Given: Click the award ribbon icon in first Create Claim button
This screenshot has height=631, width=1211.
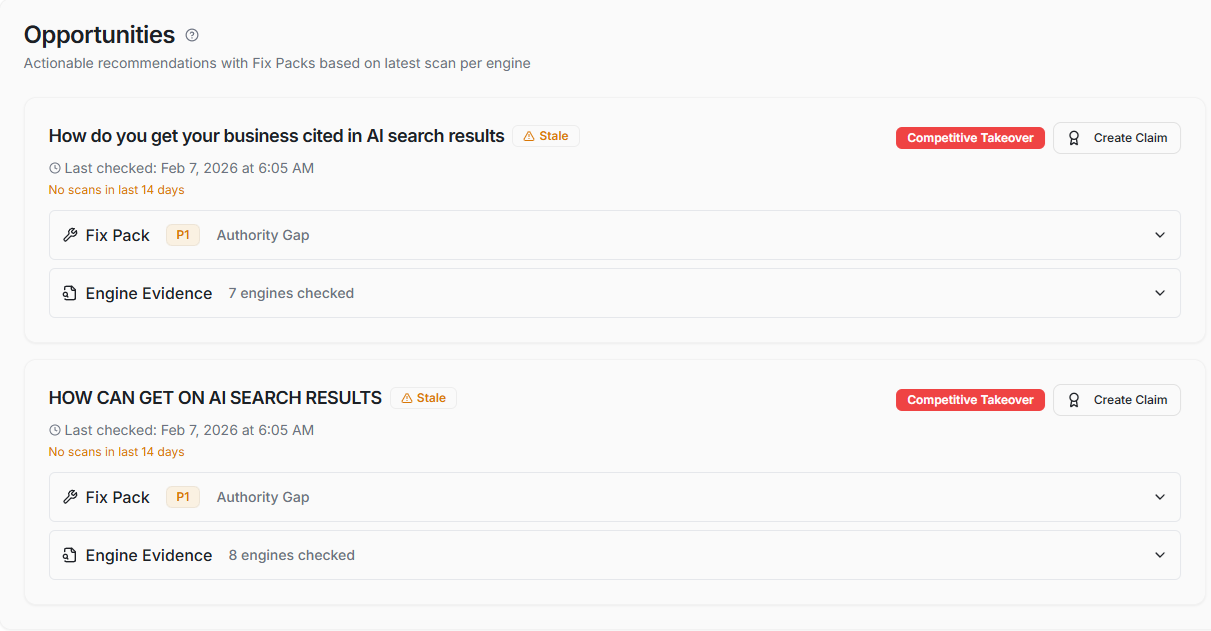Looking at the screenshot, I should pos(1074,138).
